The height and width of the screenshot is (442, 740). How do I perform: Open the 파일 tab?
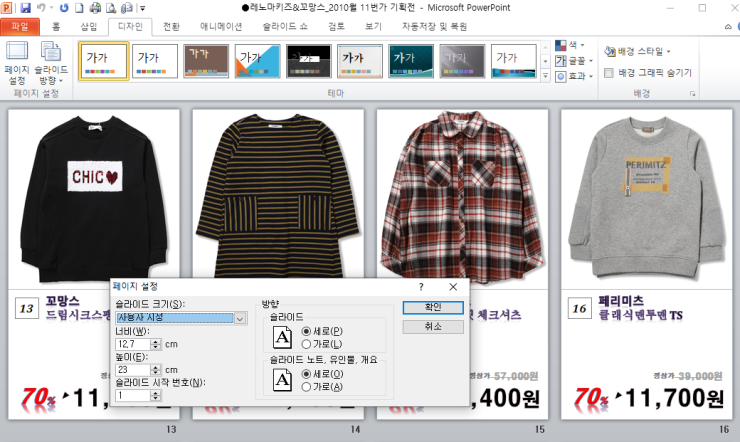coord(20,26)
